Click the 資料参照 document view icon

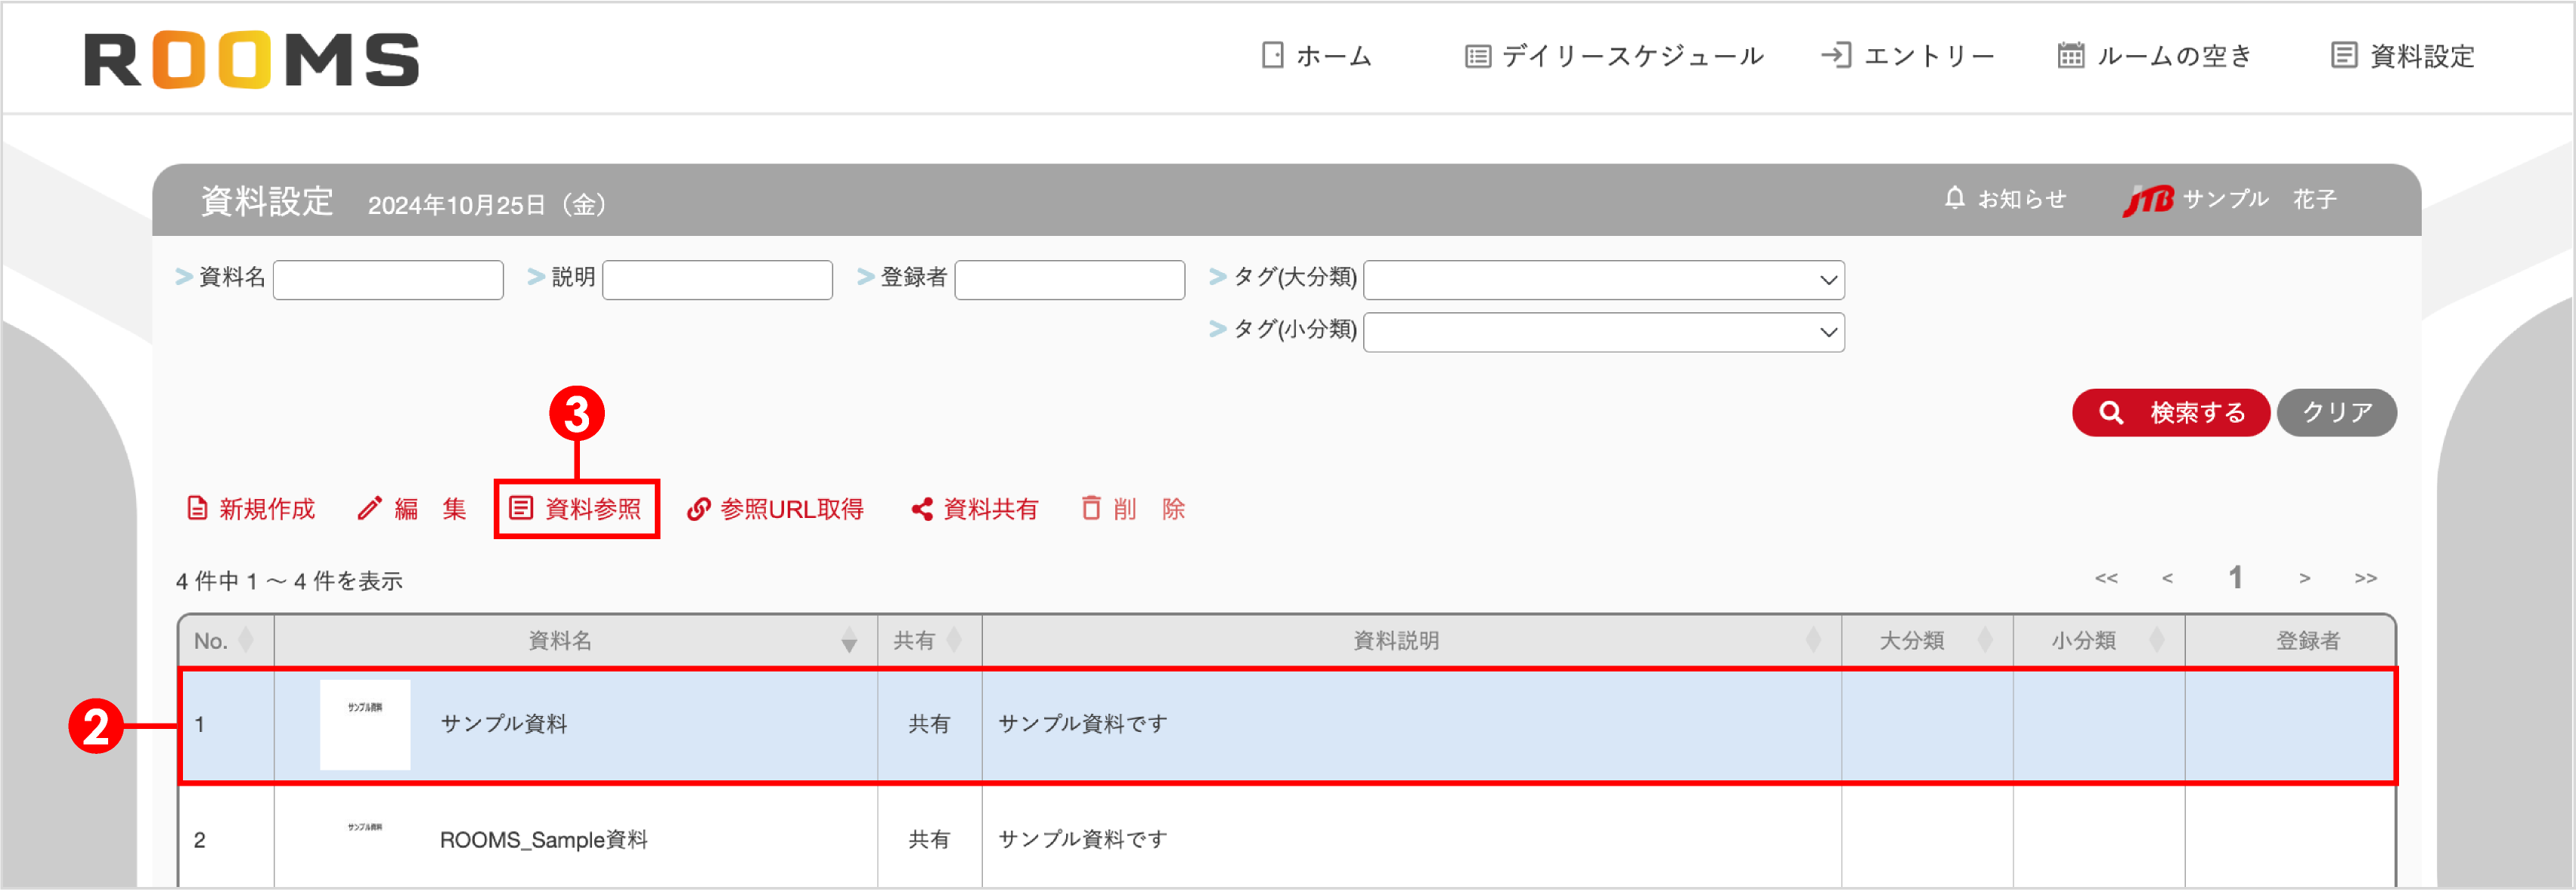click(x=521, y=508)
